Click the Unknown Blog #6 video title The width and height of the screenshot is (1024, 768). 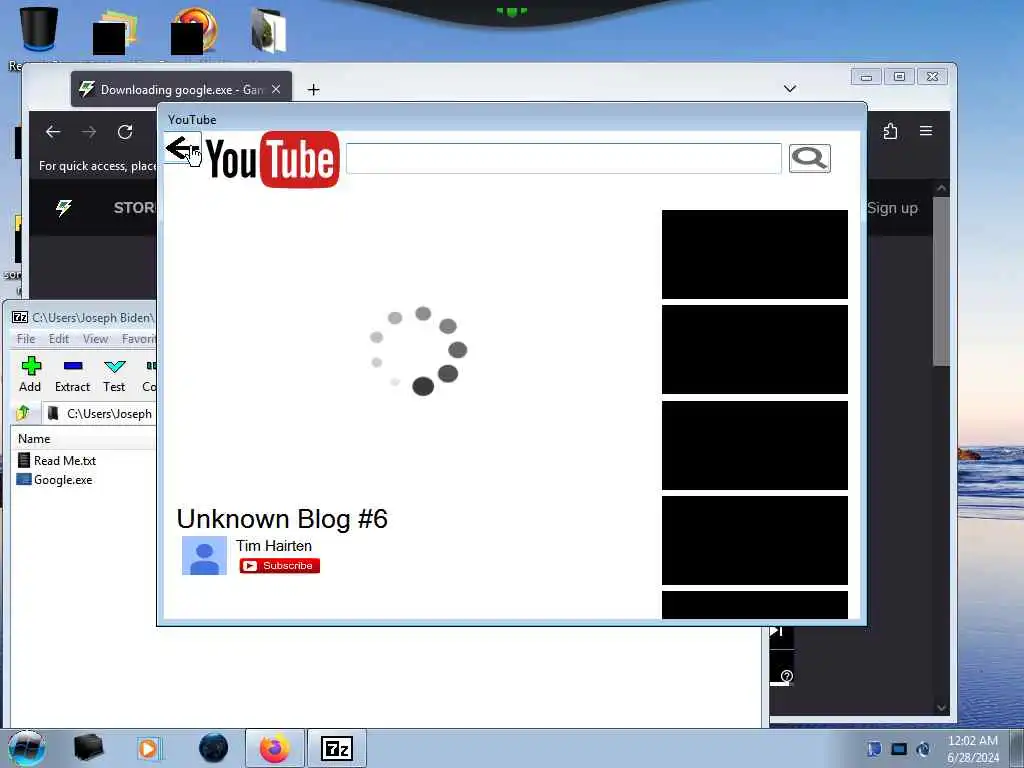pos(282,519)
